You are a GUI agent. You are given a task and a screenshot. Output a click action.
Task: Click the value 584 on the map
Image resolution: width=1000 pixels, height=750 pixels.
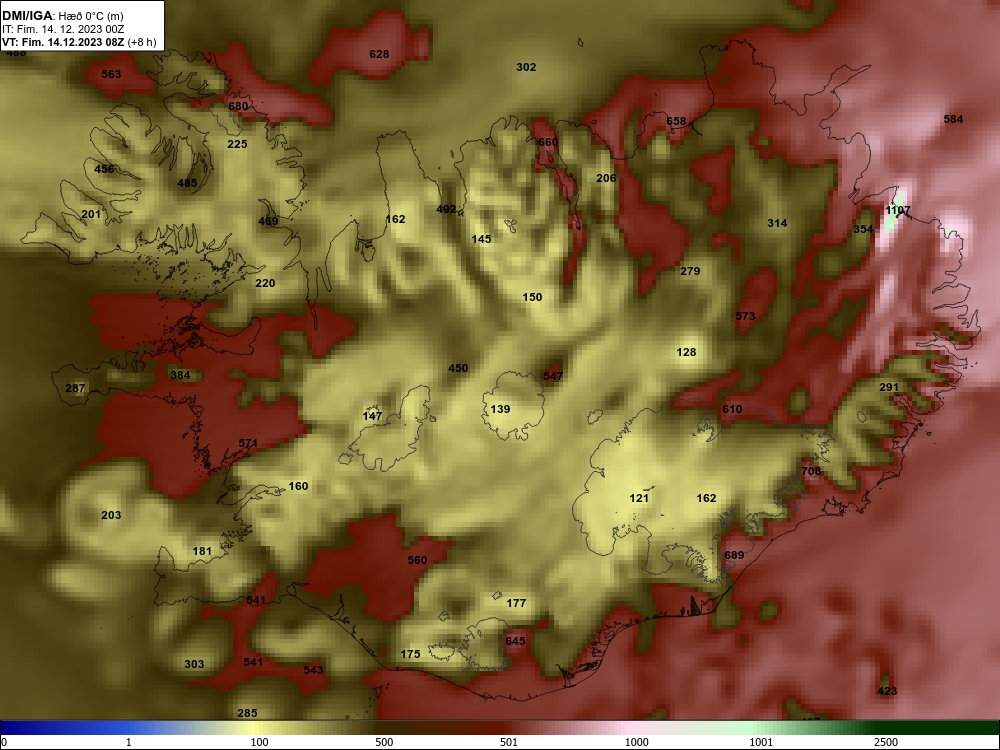coord(953,119)
